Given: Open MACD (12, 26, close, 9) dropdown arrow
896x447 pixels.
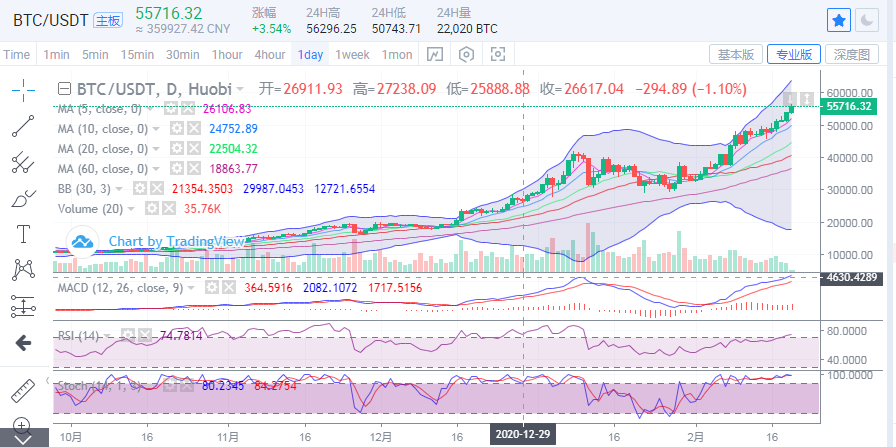Looking at the screenshot, I should click(x=191, y=288).
